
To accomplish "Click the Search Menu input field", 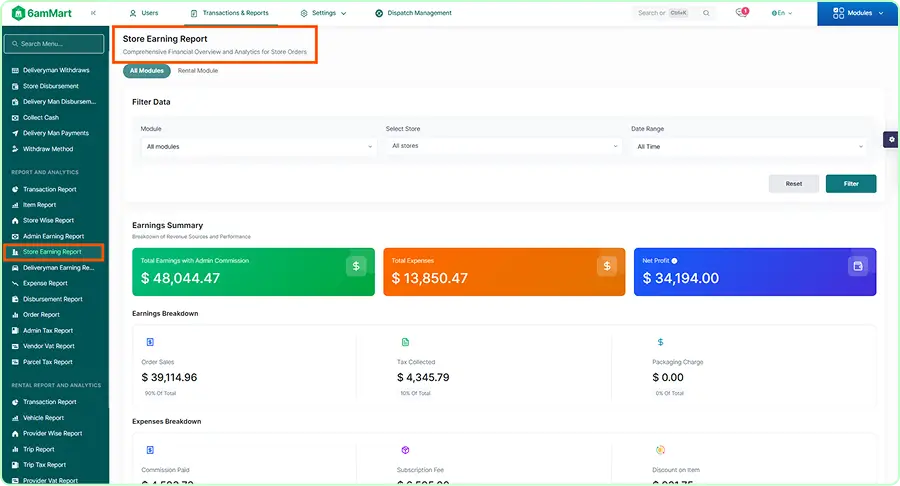I will tap(54, 44).
